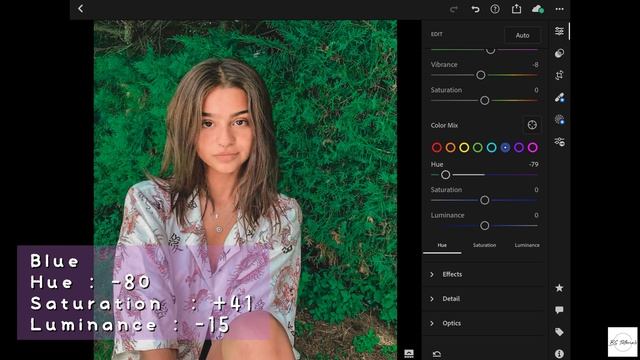Select the blue color channel circle
Viewport: 640px width, 360px height.
(x=505, y=147)
